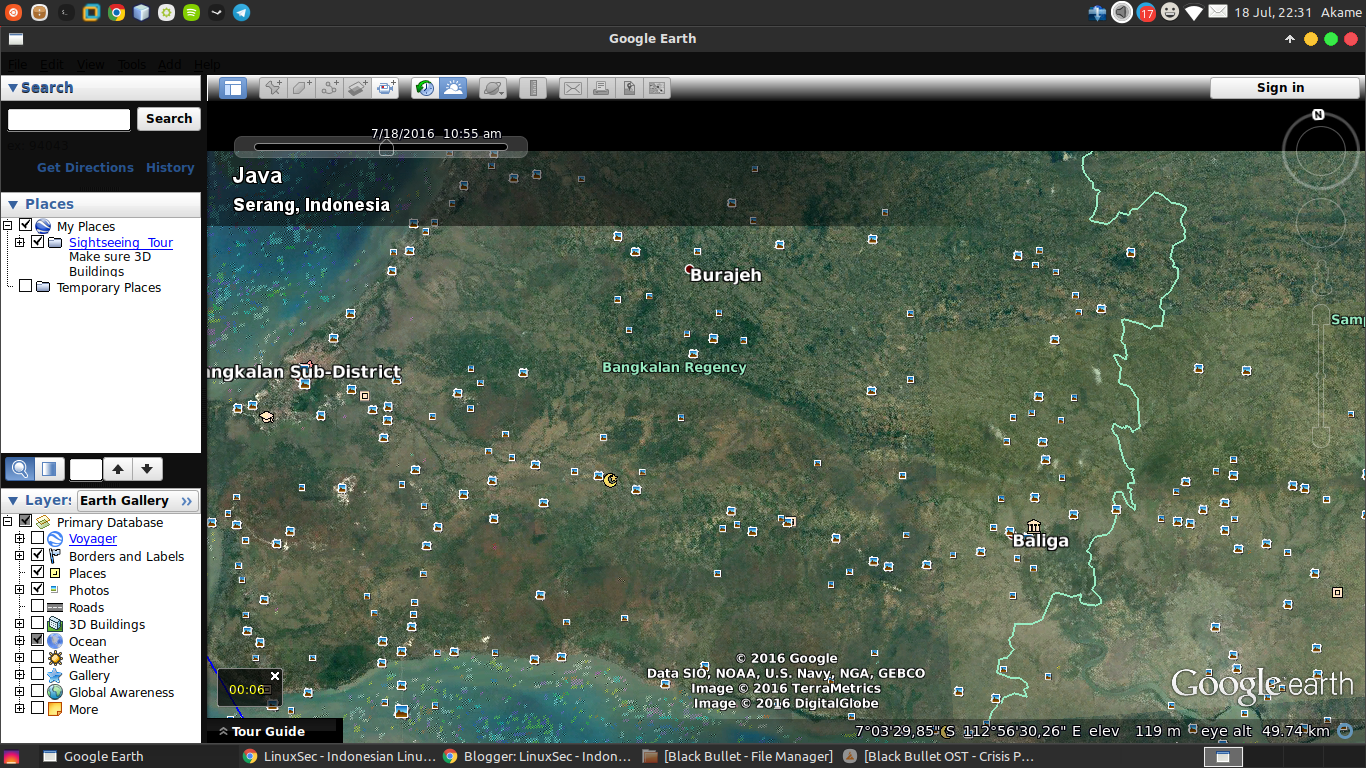Viewport: 1366px width, 768px height.
Task: Uncheck the Places layer checkbox
Action: [38, 572]
